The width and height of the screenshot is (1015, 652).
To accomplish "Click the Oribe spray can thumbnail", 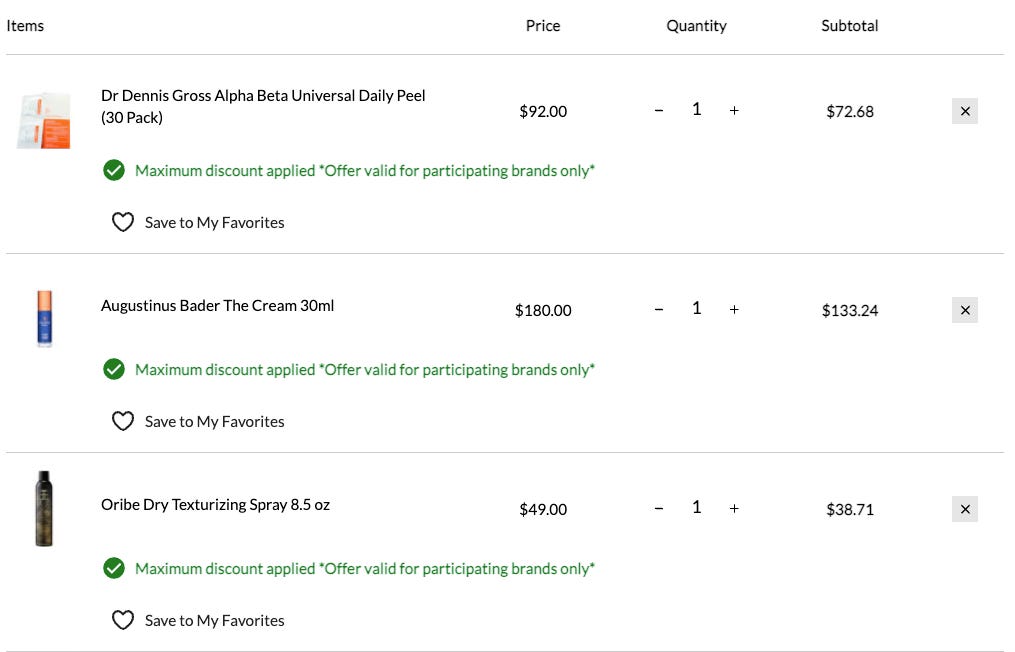I will click(44, 508).
